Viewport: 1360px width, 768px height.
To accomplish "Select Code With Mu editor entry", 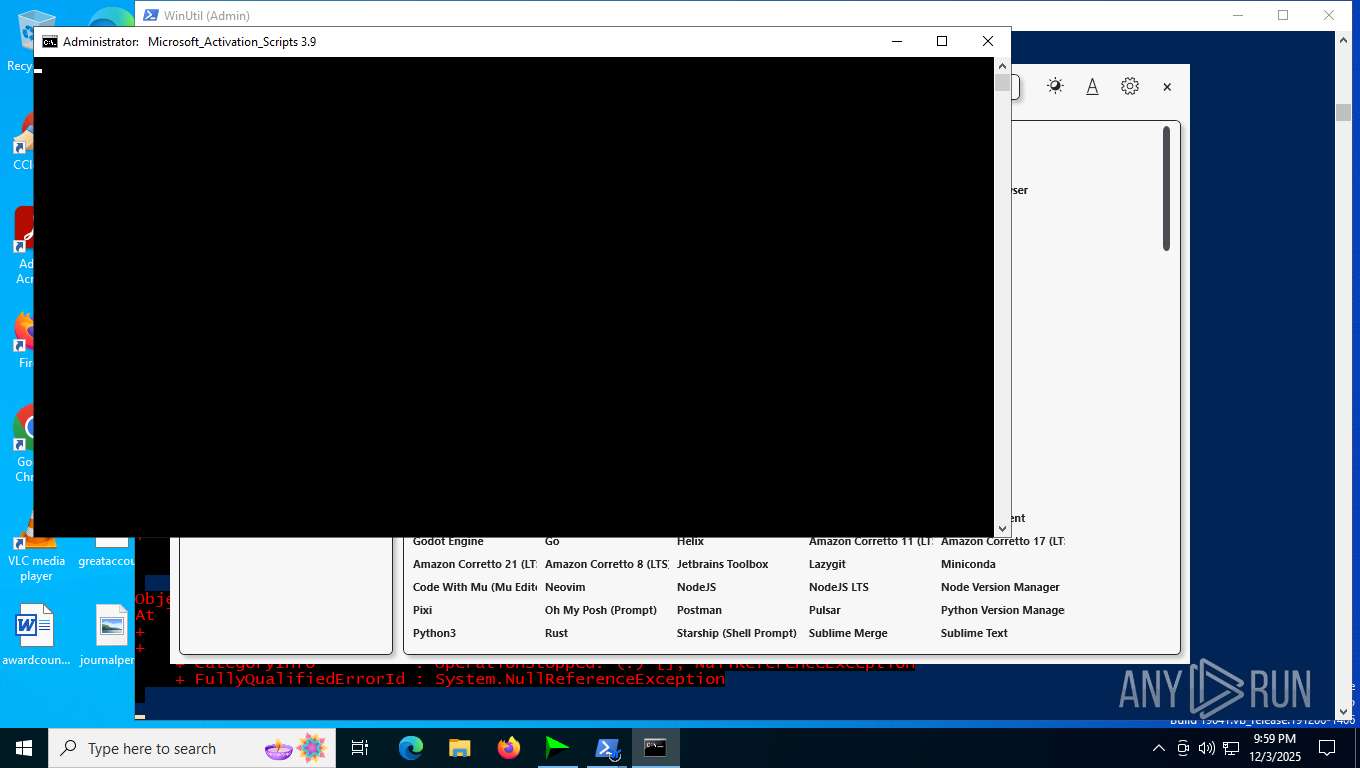I will (x=475, y=587).
